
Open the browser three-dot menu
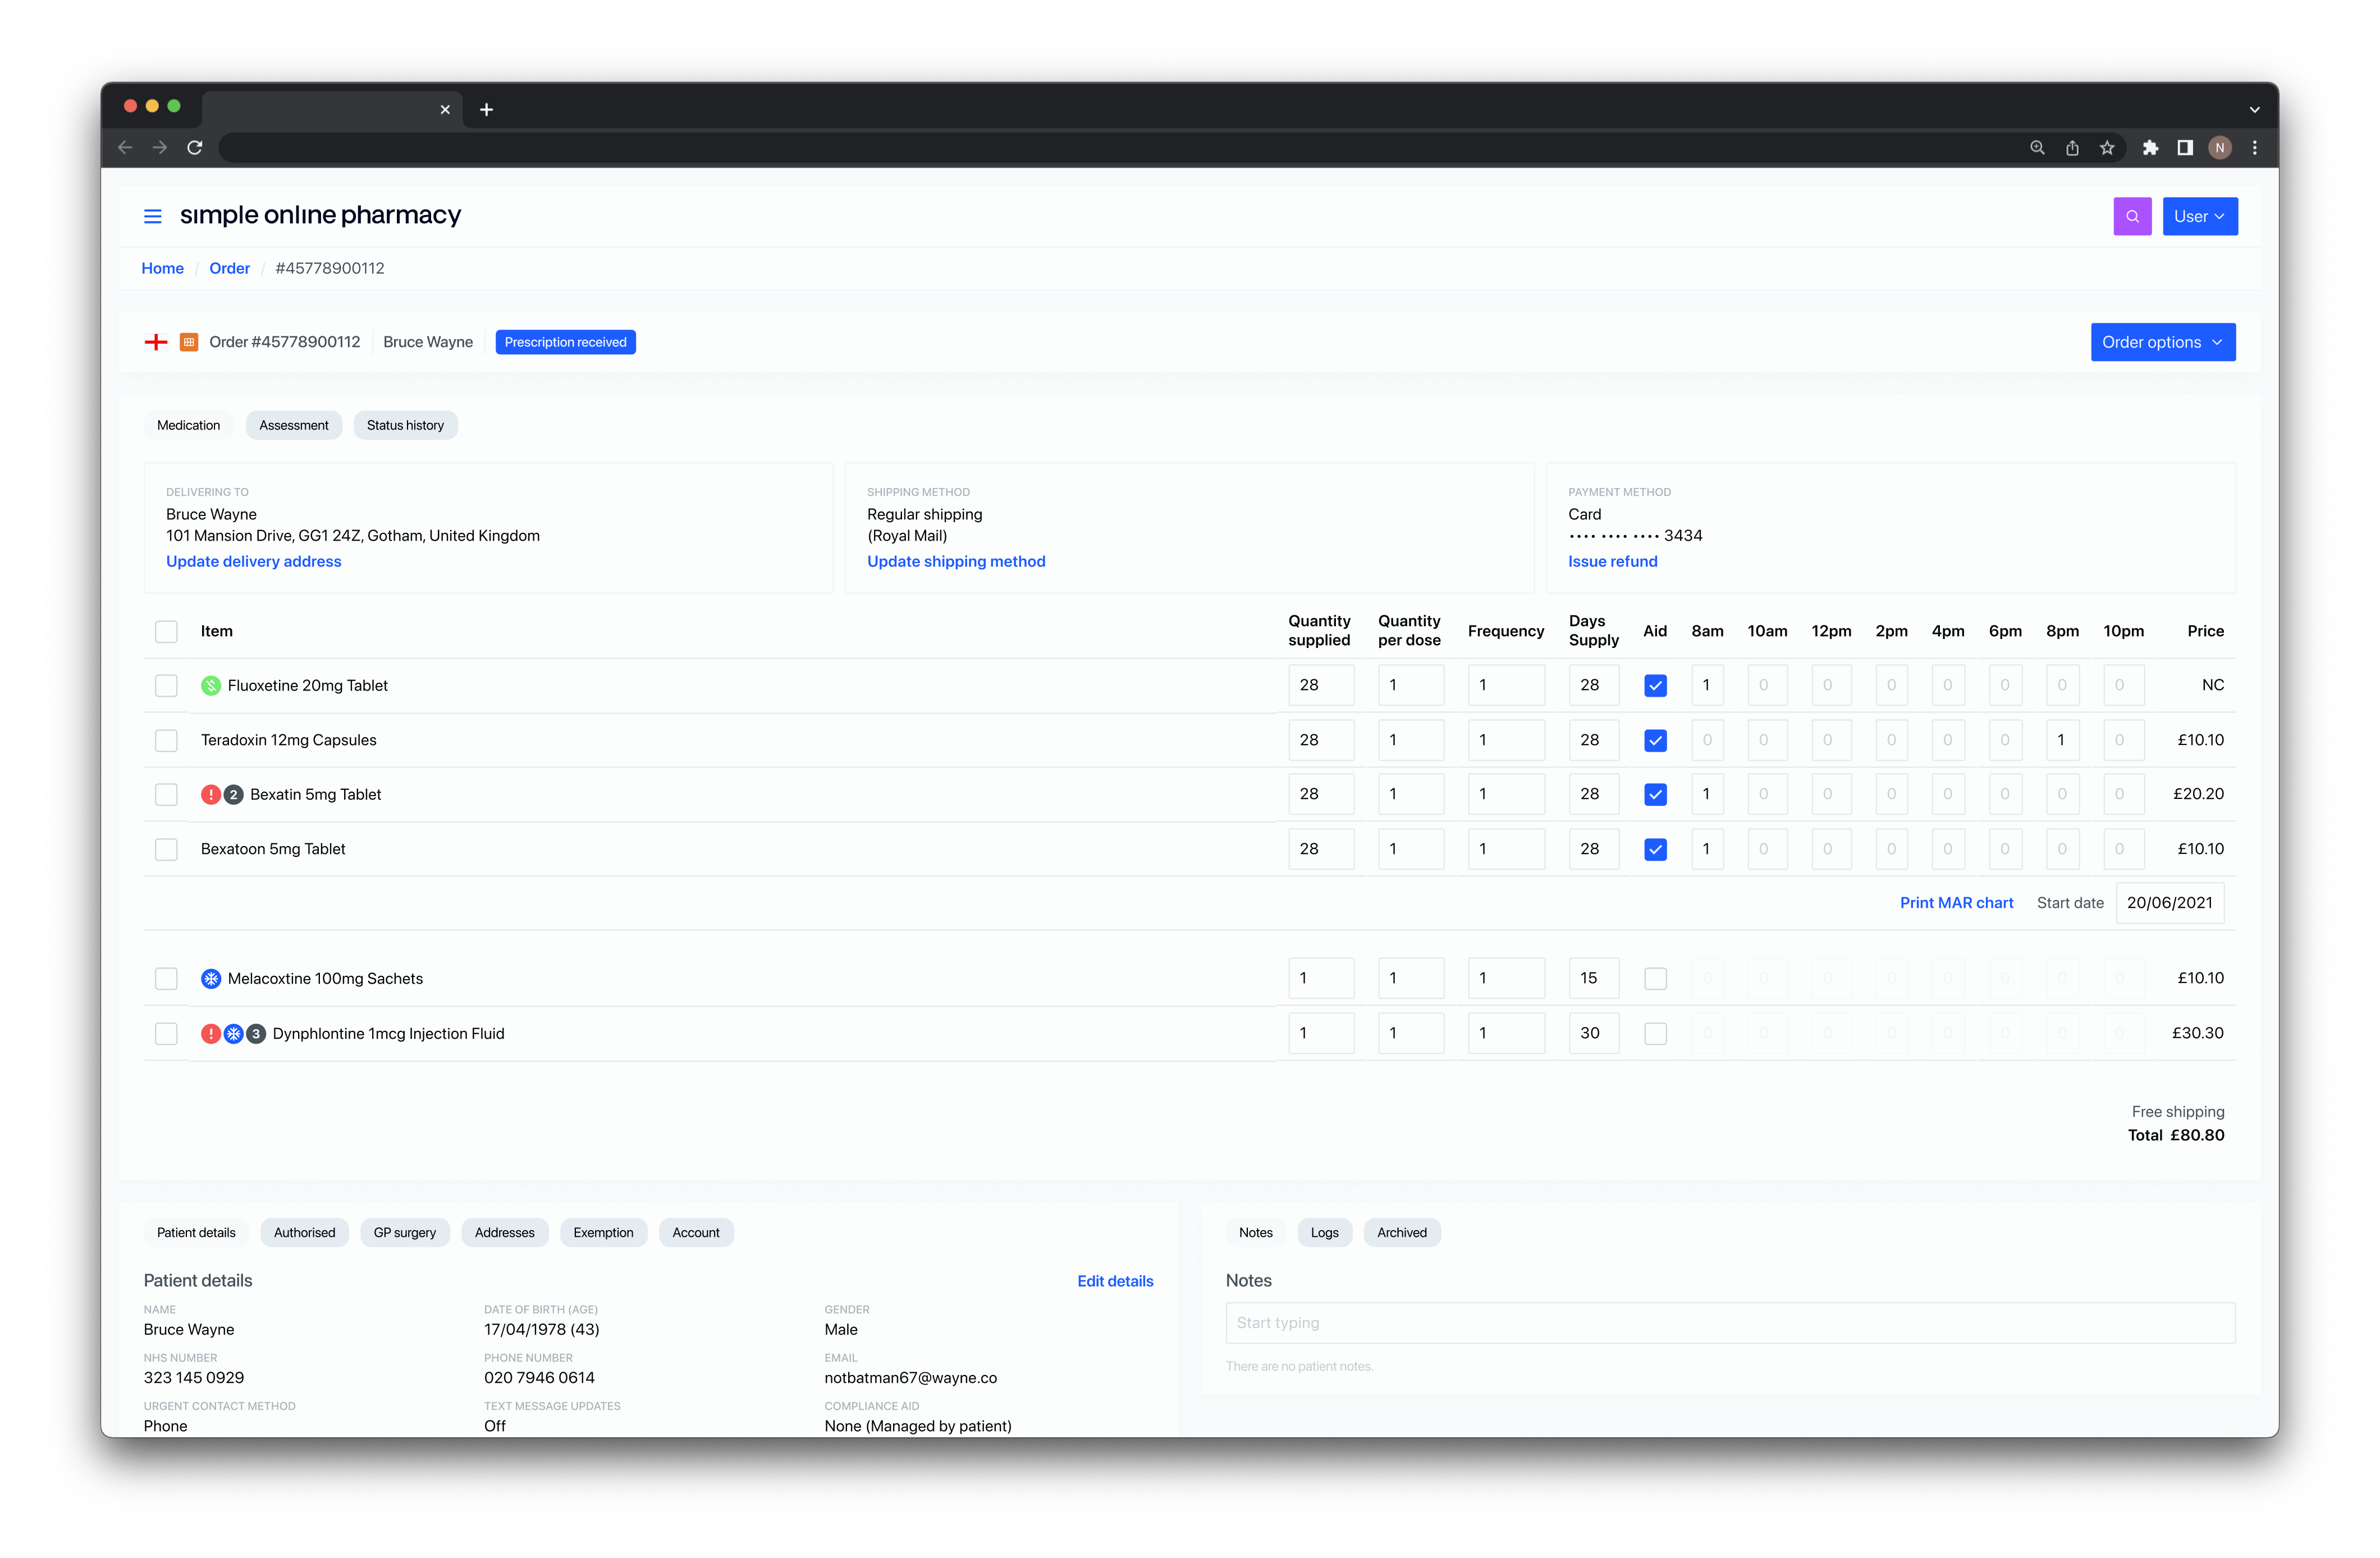tap(2254, 147)
